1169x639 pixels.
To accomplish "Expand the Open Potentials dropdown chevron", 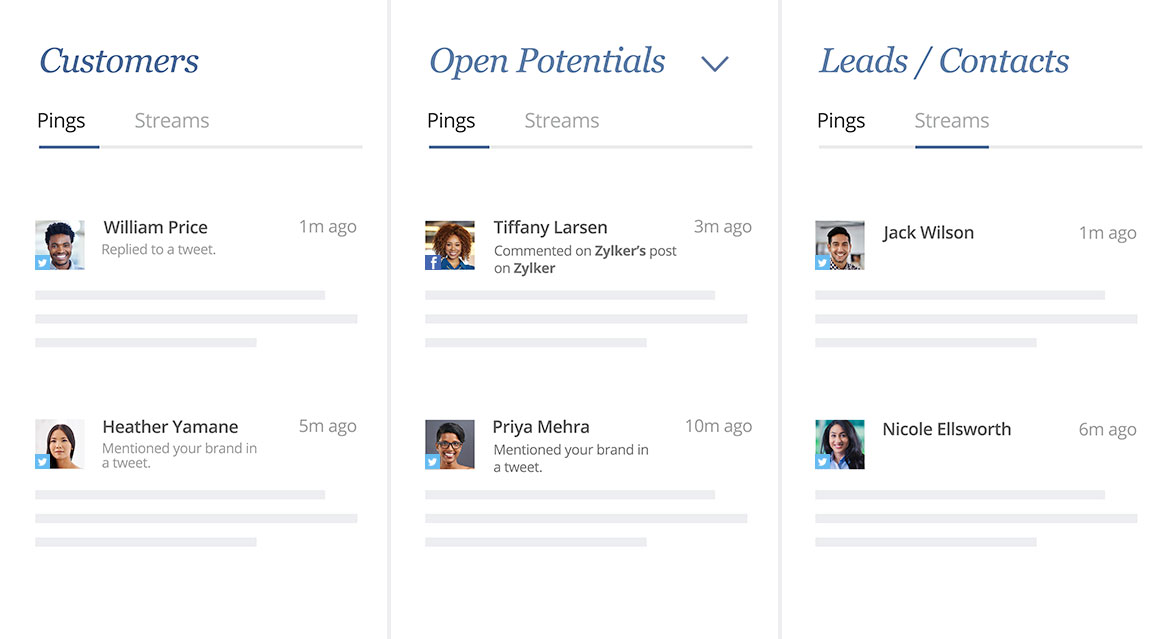I will point(714,64).
